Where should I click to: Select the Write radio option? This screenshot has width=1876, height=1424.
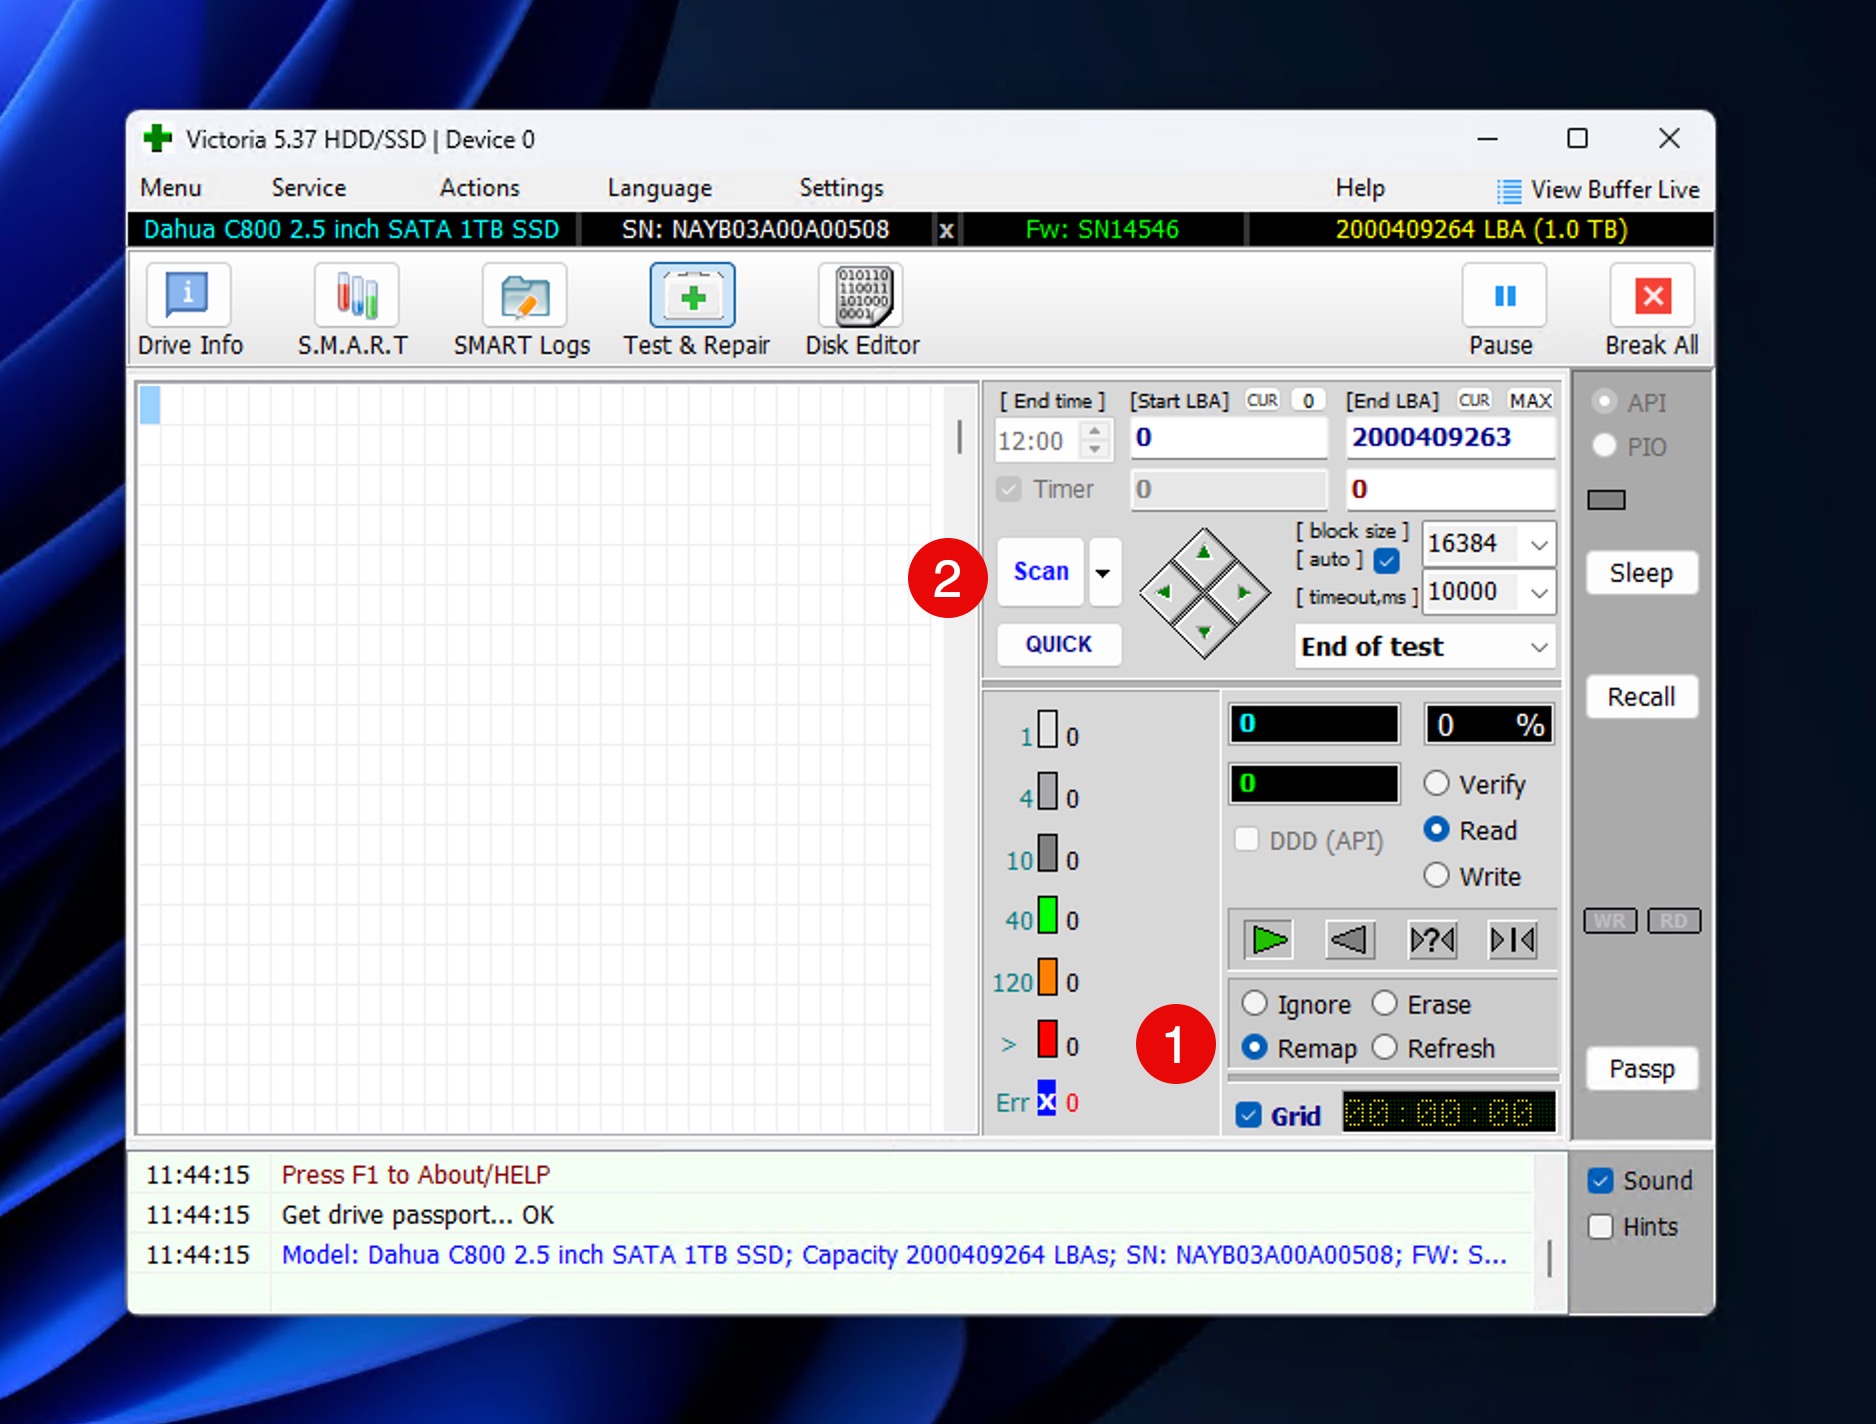pos(1436,875)
